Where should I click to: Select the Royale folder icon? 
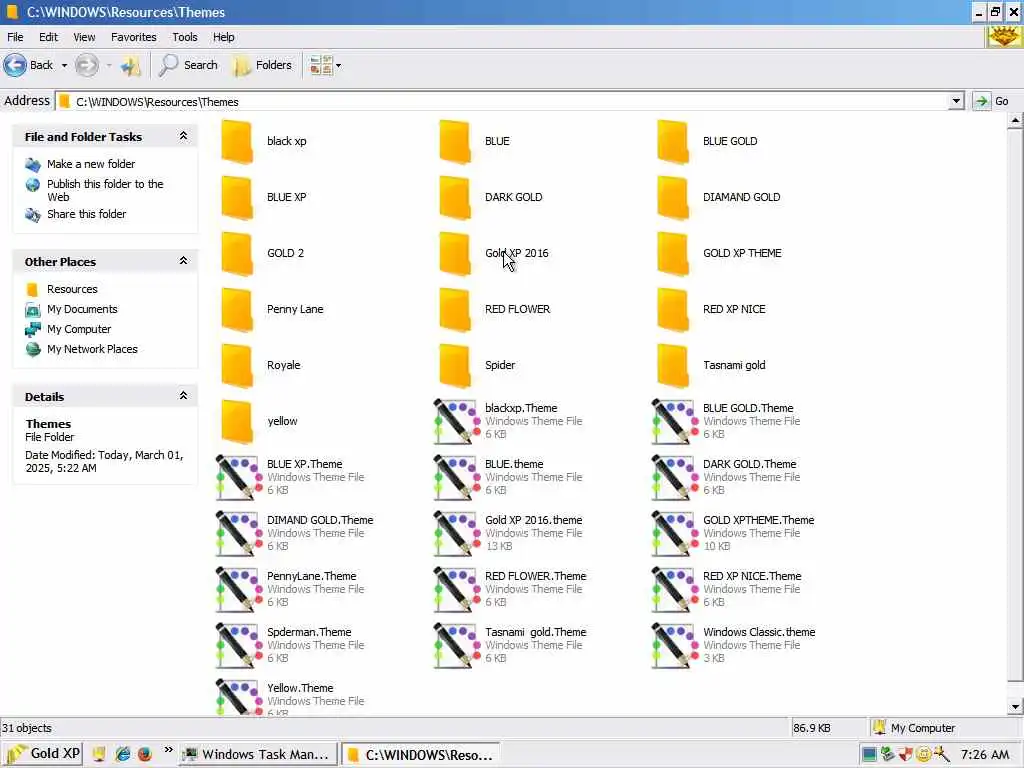pyautogui.click(x=236, y=366)
